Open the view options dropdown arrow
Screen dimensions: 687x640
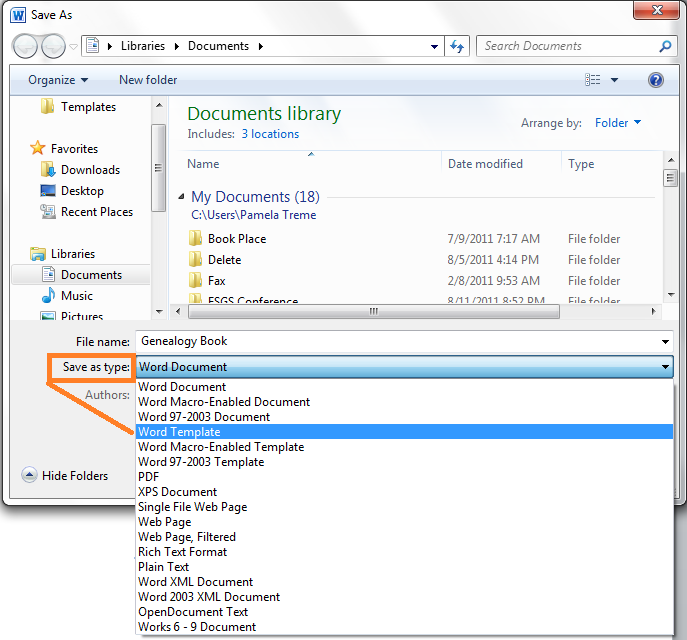pyautogui.click(x=614, y=80)
